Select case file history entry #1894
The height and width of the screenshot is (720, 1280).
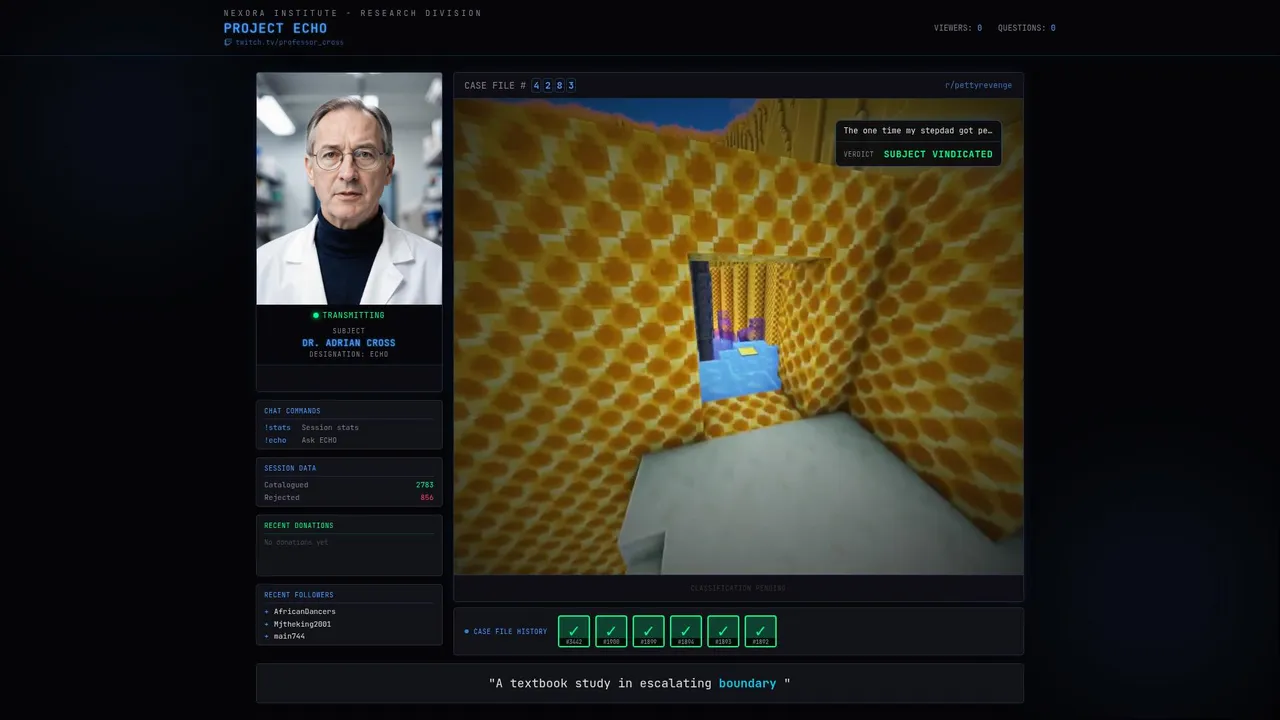686,631
